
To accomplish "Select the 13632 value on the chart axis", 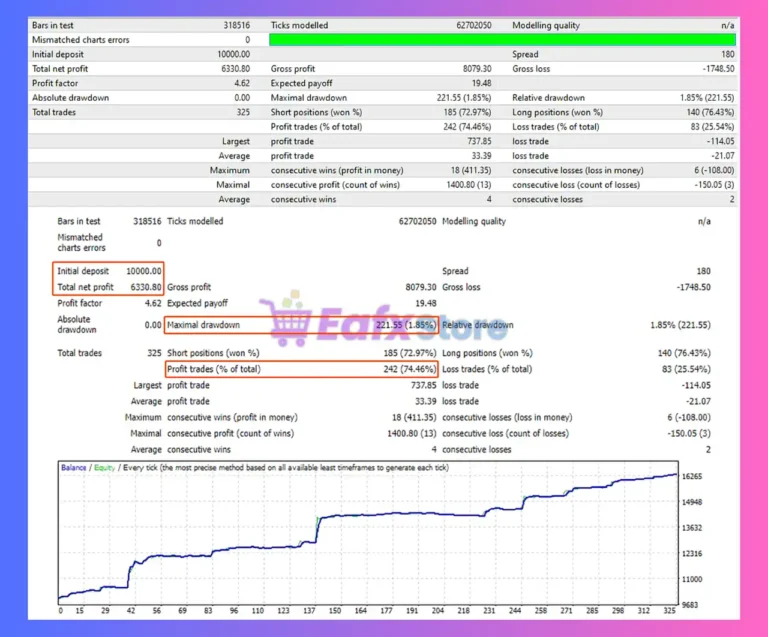I will [x=692, y=528].
